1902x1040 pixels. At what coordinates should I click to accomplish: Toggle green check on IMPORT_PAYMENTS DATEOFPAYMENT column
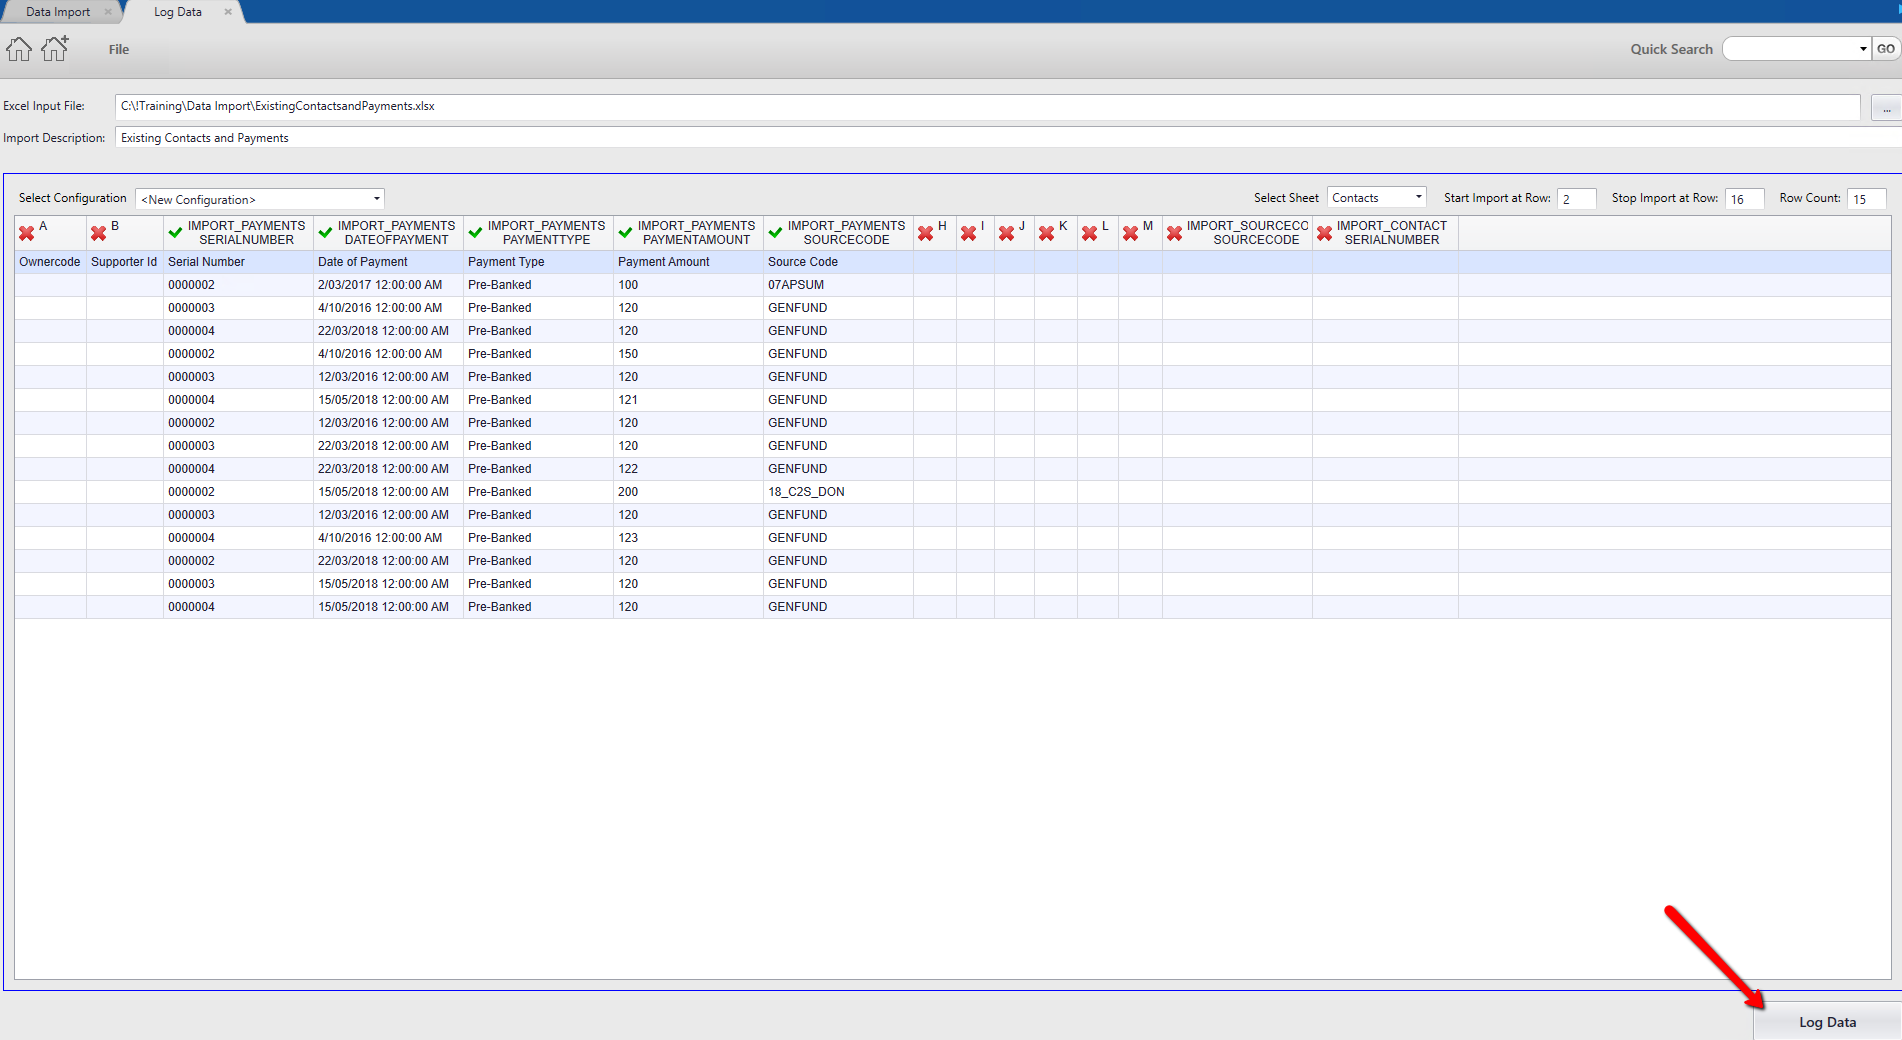pos(326,233)
